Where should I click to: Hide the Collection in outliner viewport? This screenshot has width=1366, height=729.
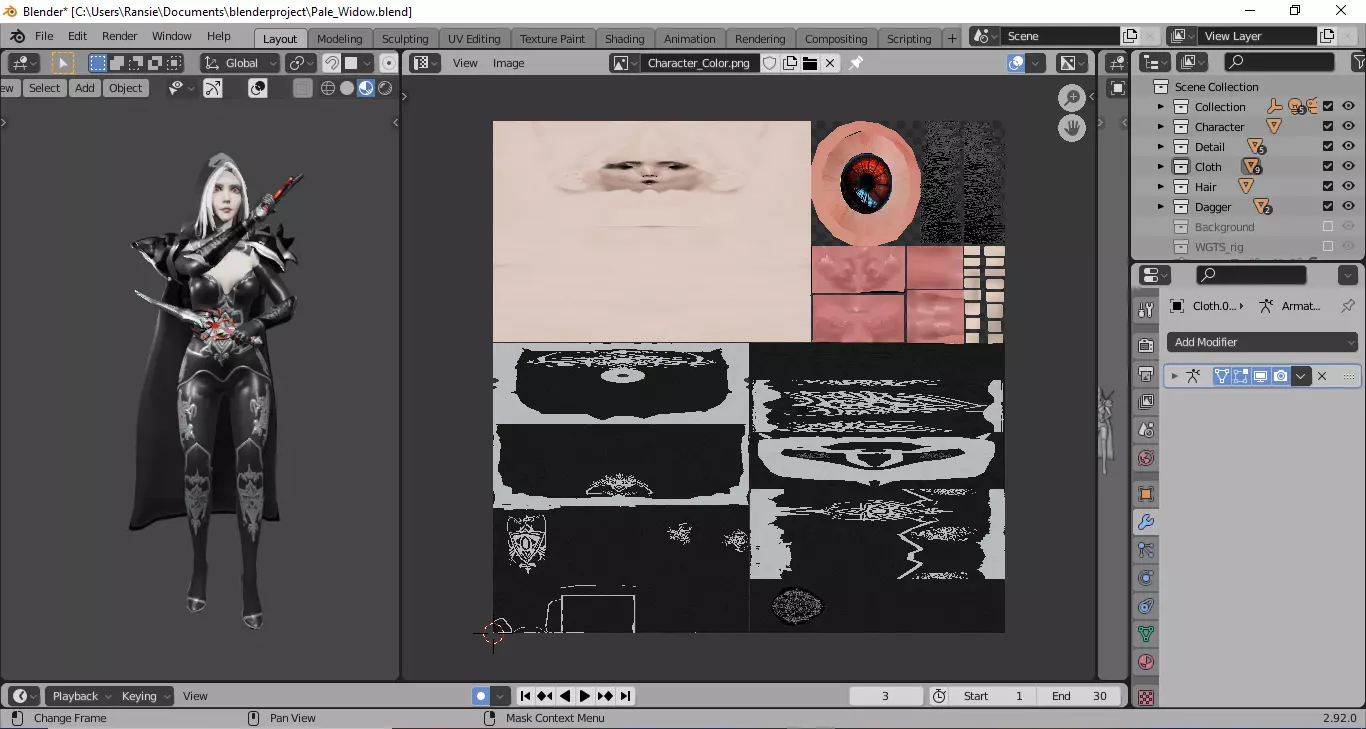click(1348, 107)
